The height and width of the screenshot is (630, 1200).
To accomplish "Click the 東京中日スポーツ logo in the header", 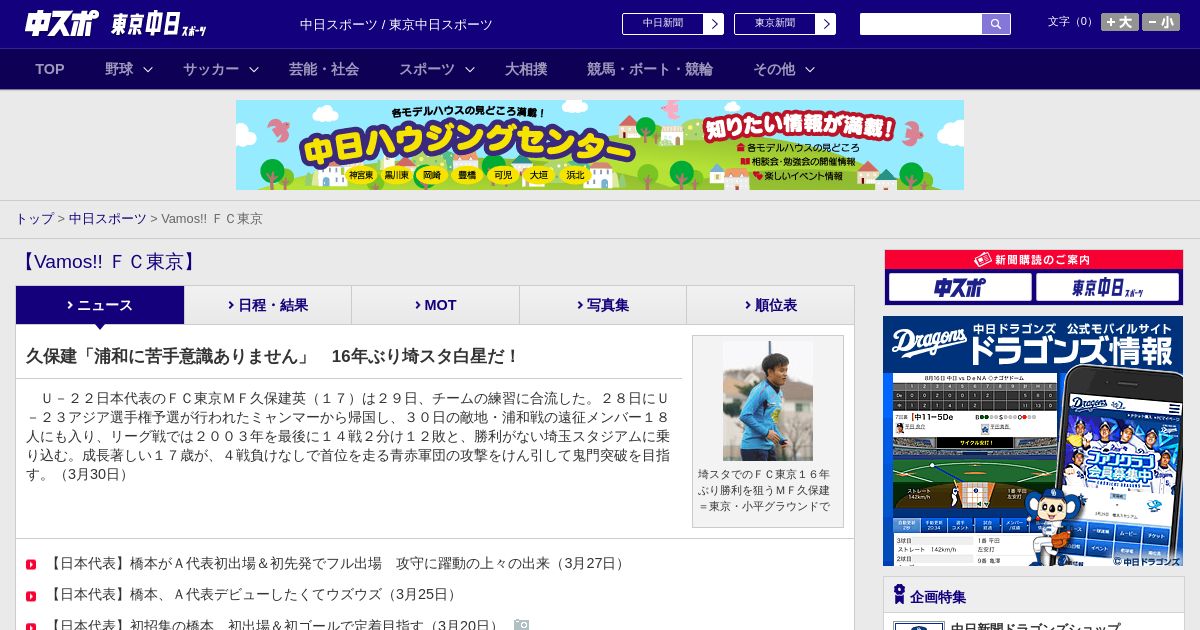I will [x=159, y=24].
